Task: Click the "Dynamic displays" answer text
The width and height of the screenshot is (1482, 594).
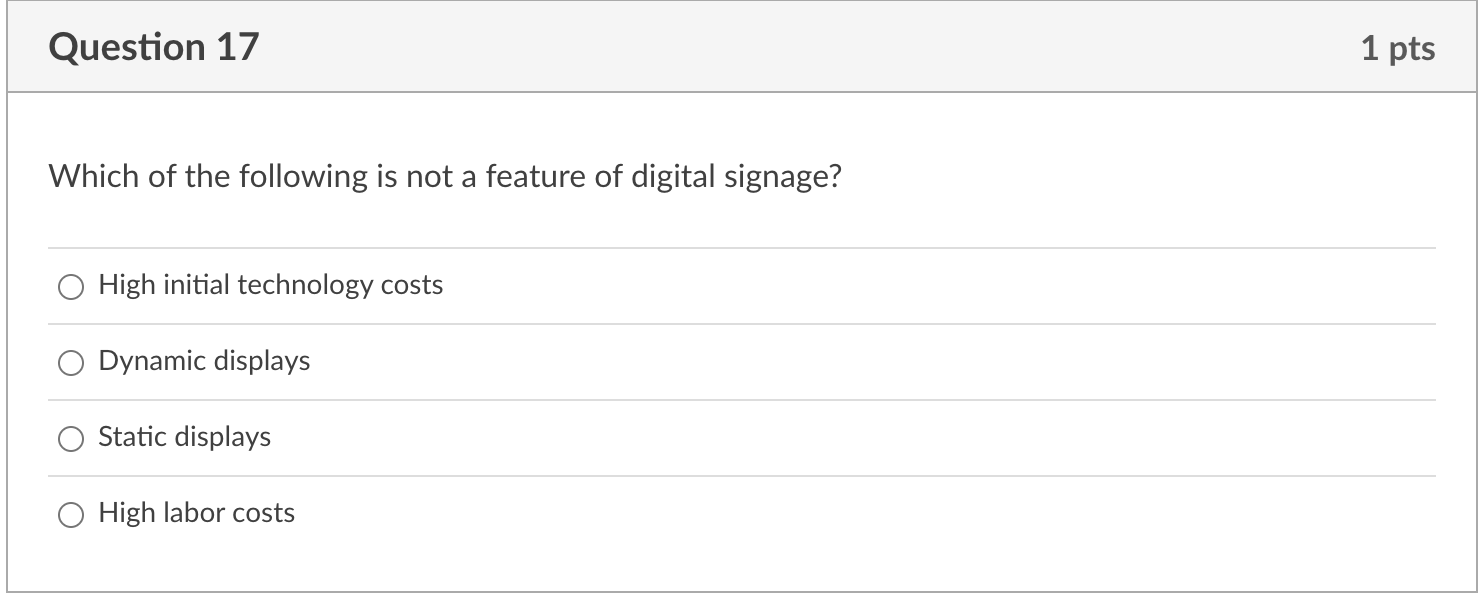Action: pos(204,361)
